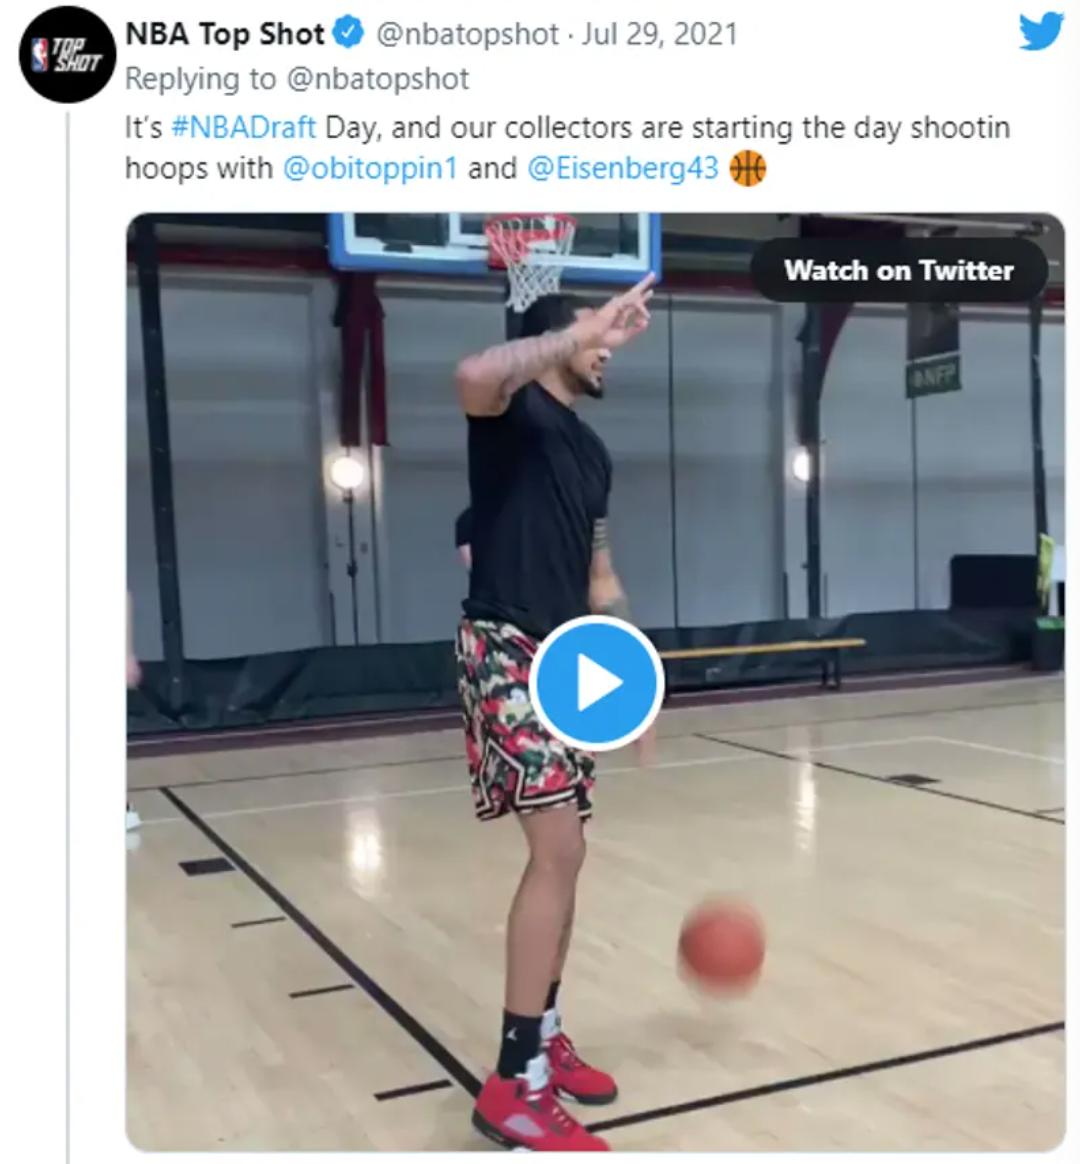This screenshot has width=1080, height=1164.
Task: Click the player's black shirt in the video
Action: pos(537,500)
